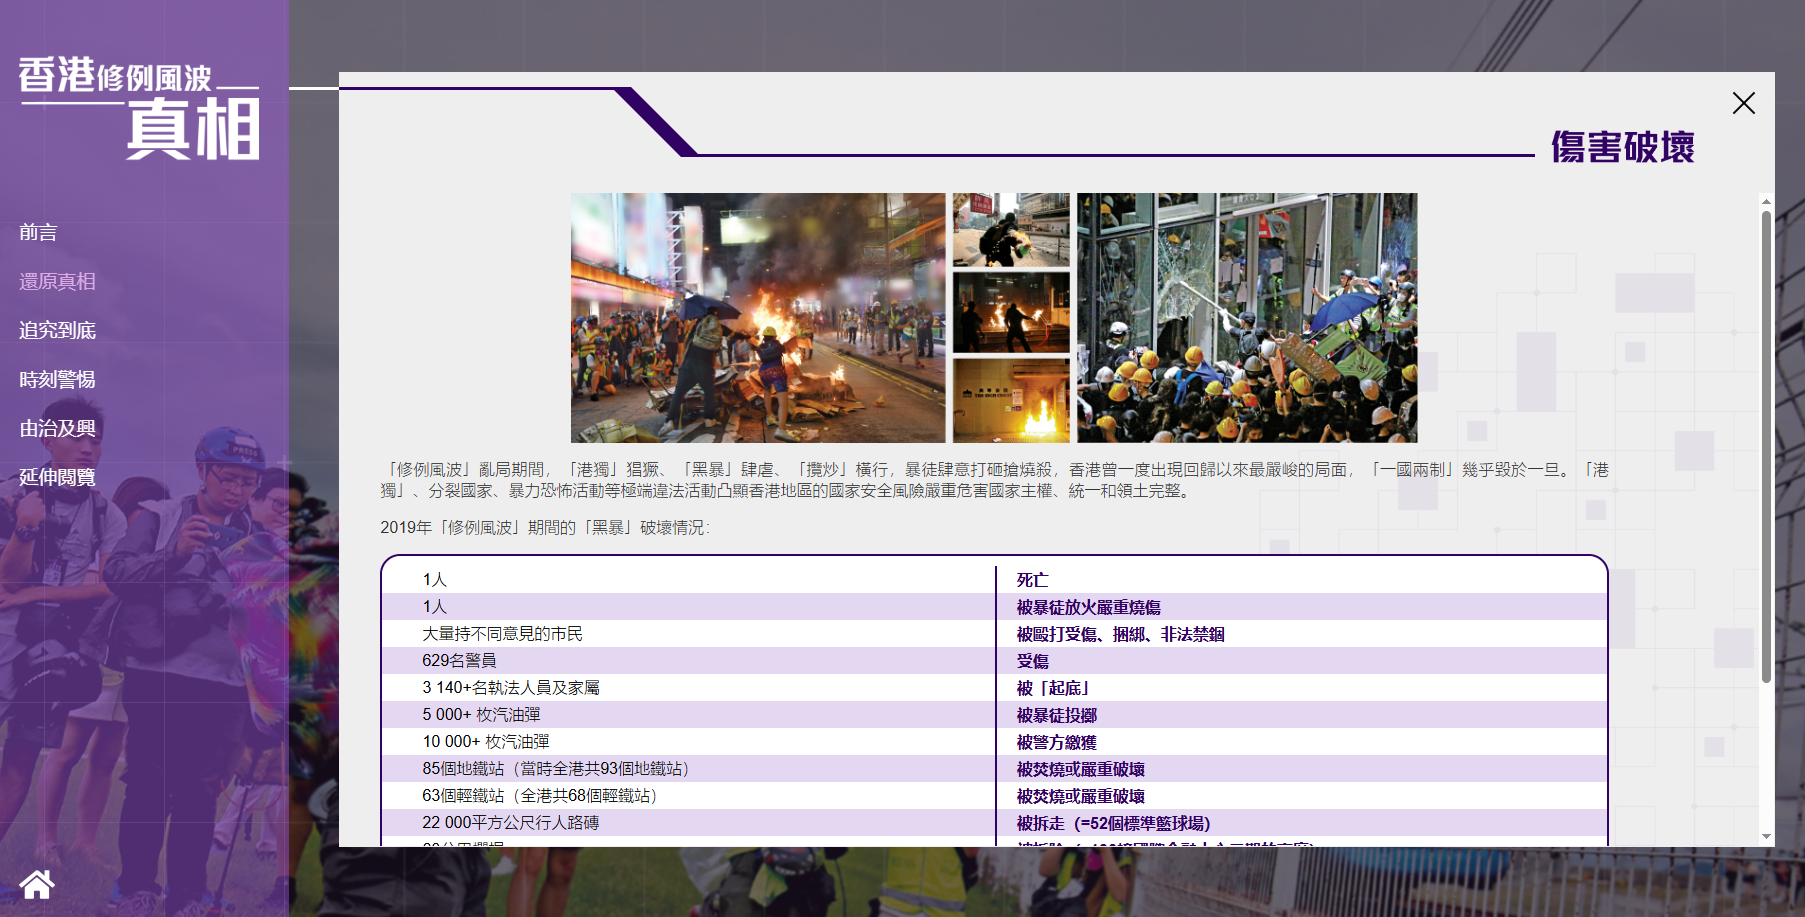The width and height of the screenshot is (1805, 917).
Task: Click the large street fire photo
Action: (757, 317)
